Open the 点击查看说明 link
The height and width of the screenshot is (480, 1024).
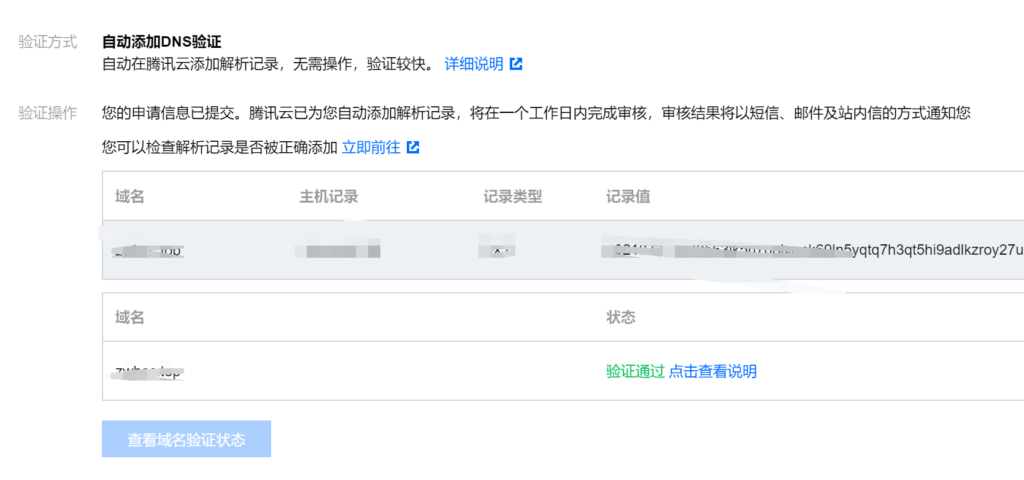click(713, 371)
